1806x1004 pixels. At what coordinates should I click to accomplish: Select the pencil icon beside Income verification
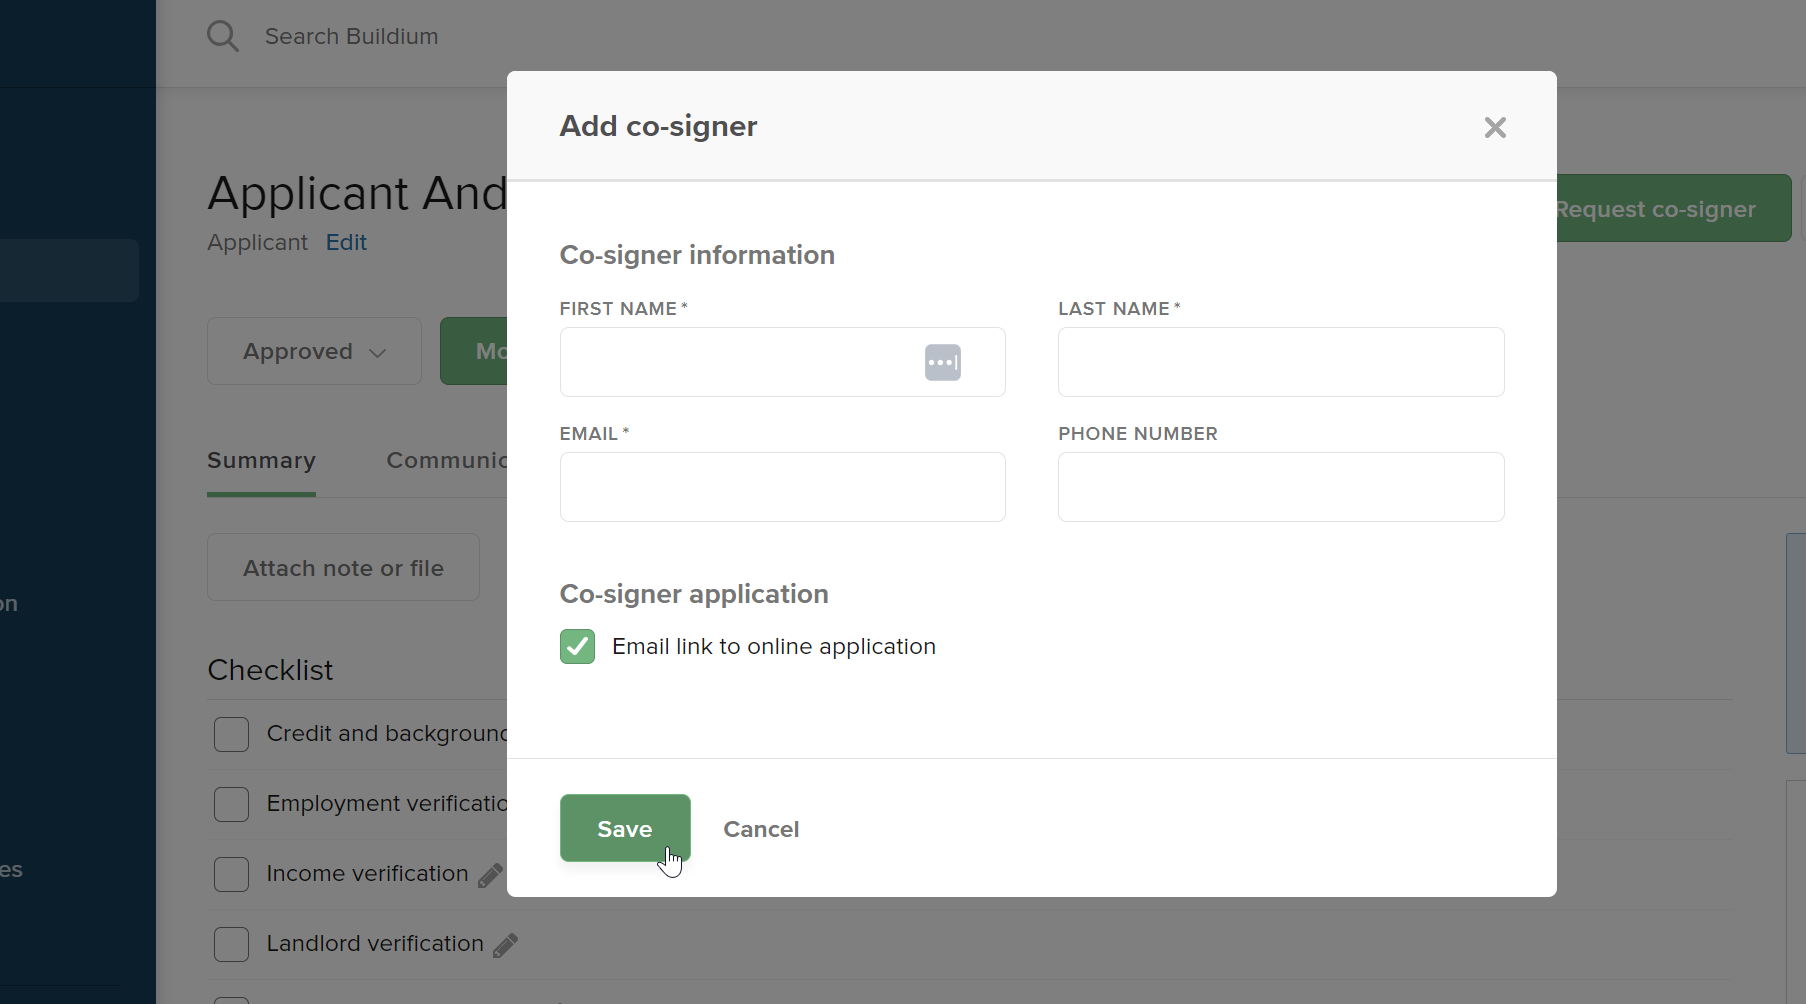(x=490, y=874)
